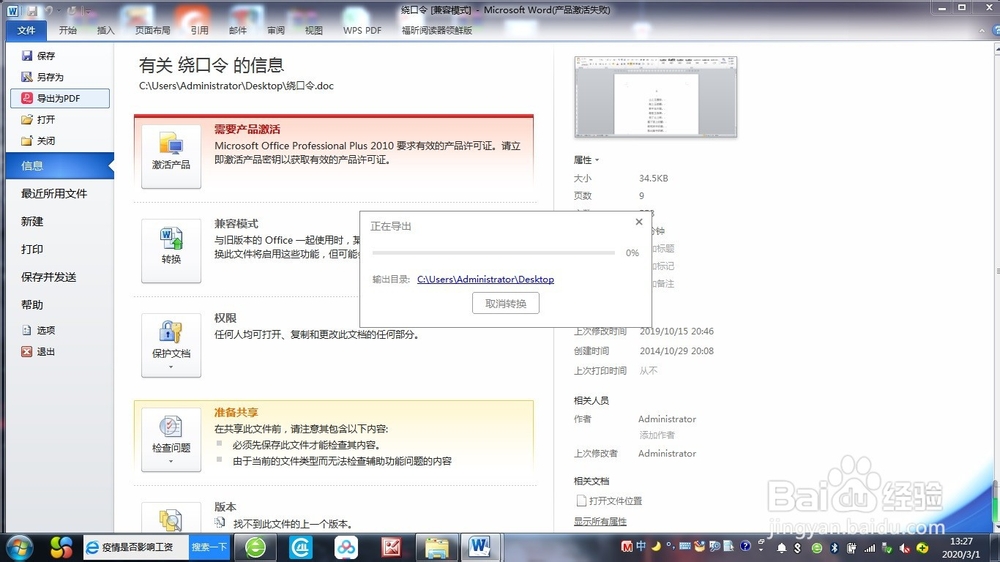This screenshot has width=1000, height=562.
Task: Open Recent Files (最近所用文件)
Action: [x=54, y=193]
